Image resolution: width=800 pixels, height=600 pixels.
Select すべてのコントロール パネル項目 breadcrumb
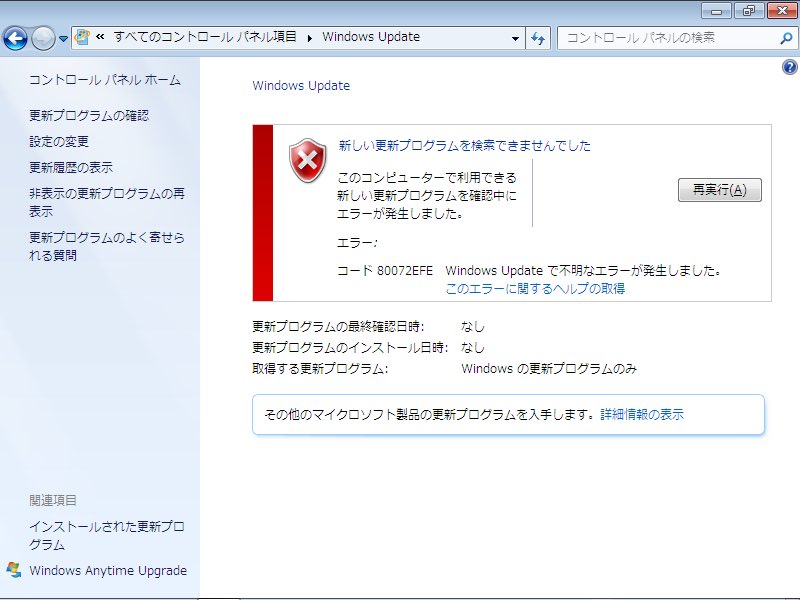click(x=205, y=37)
